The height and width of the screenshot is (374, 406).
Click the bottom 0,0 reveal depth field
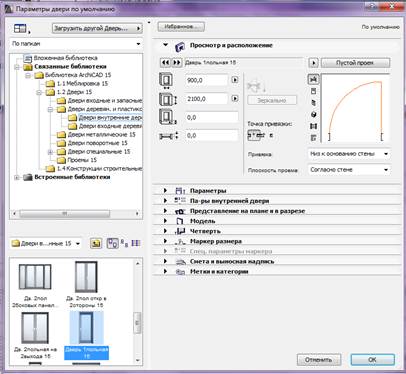pos(211,136)
